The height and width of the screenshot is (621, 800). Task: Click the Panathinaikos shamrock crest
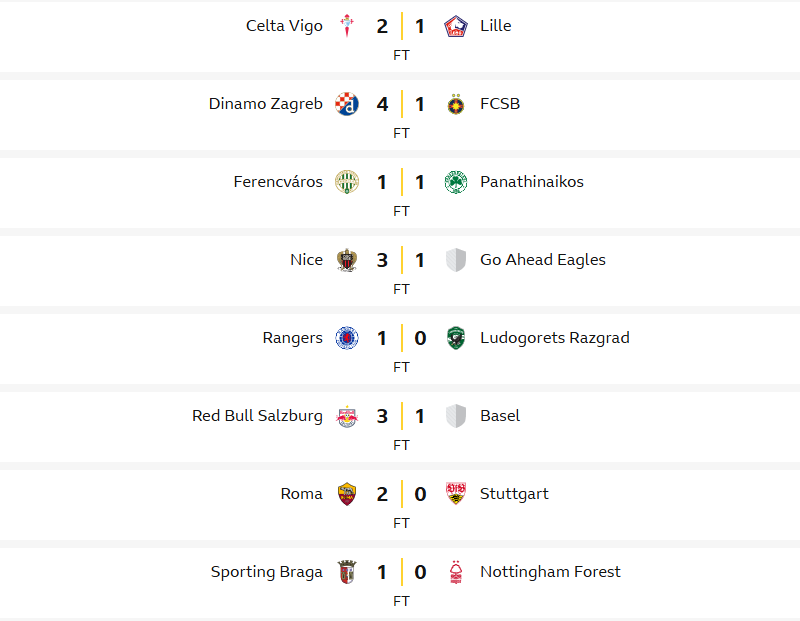(x=456, y=182)
